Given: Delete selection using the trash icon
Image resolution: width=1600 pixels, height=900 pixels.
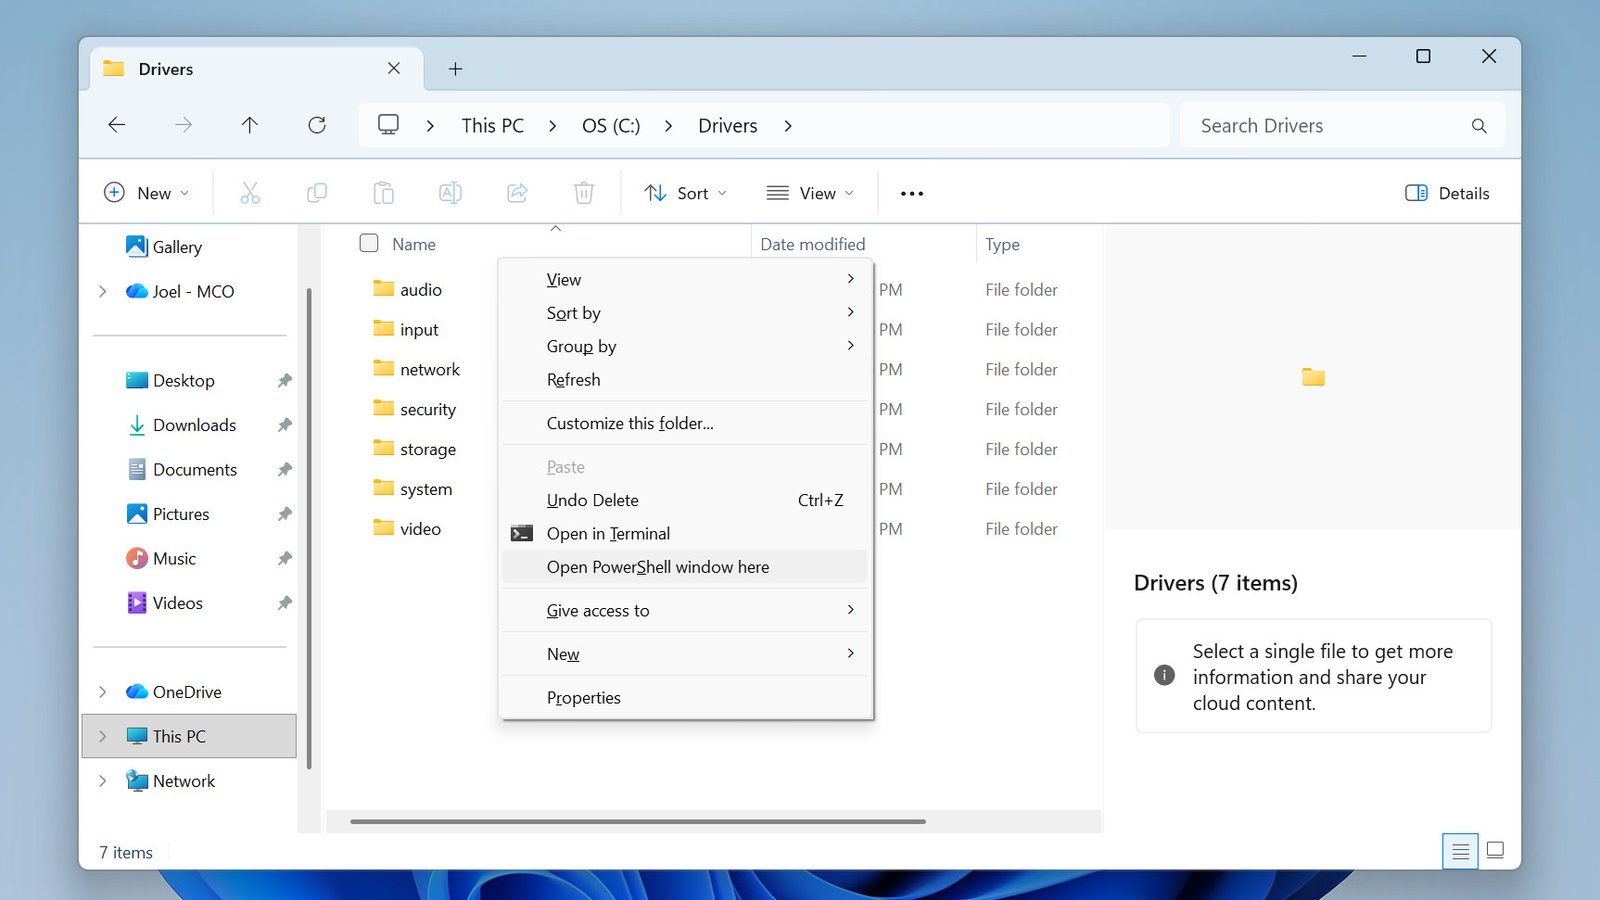Looking at the screenshot, I should 584,192.
